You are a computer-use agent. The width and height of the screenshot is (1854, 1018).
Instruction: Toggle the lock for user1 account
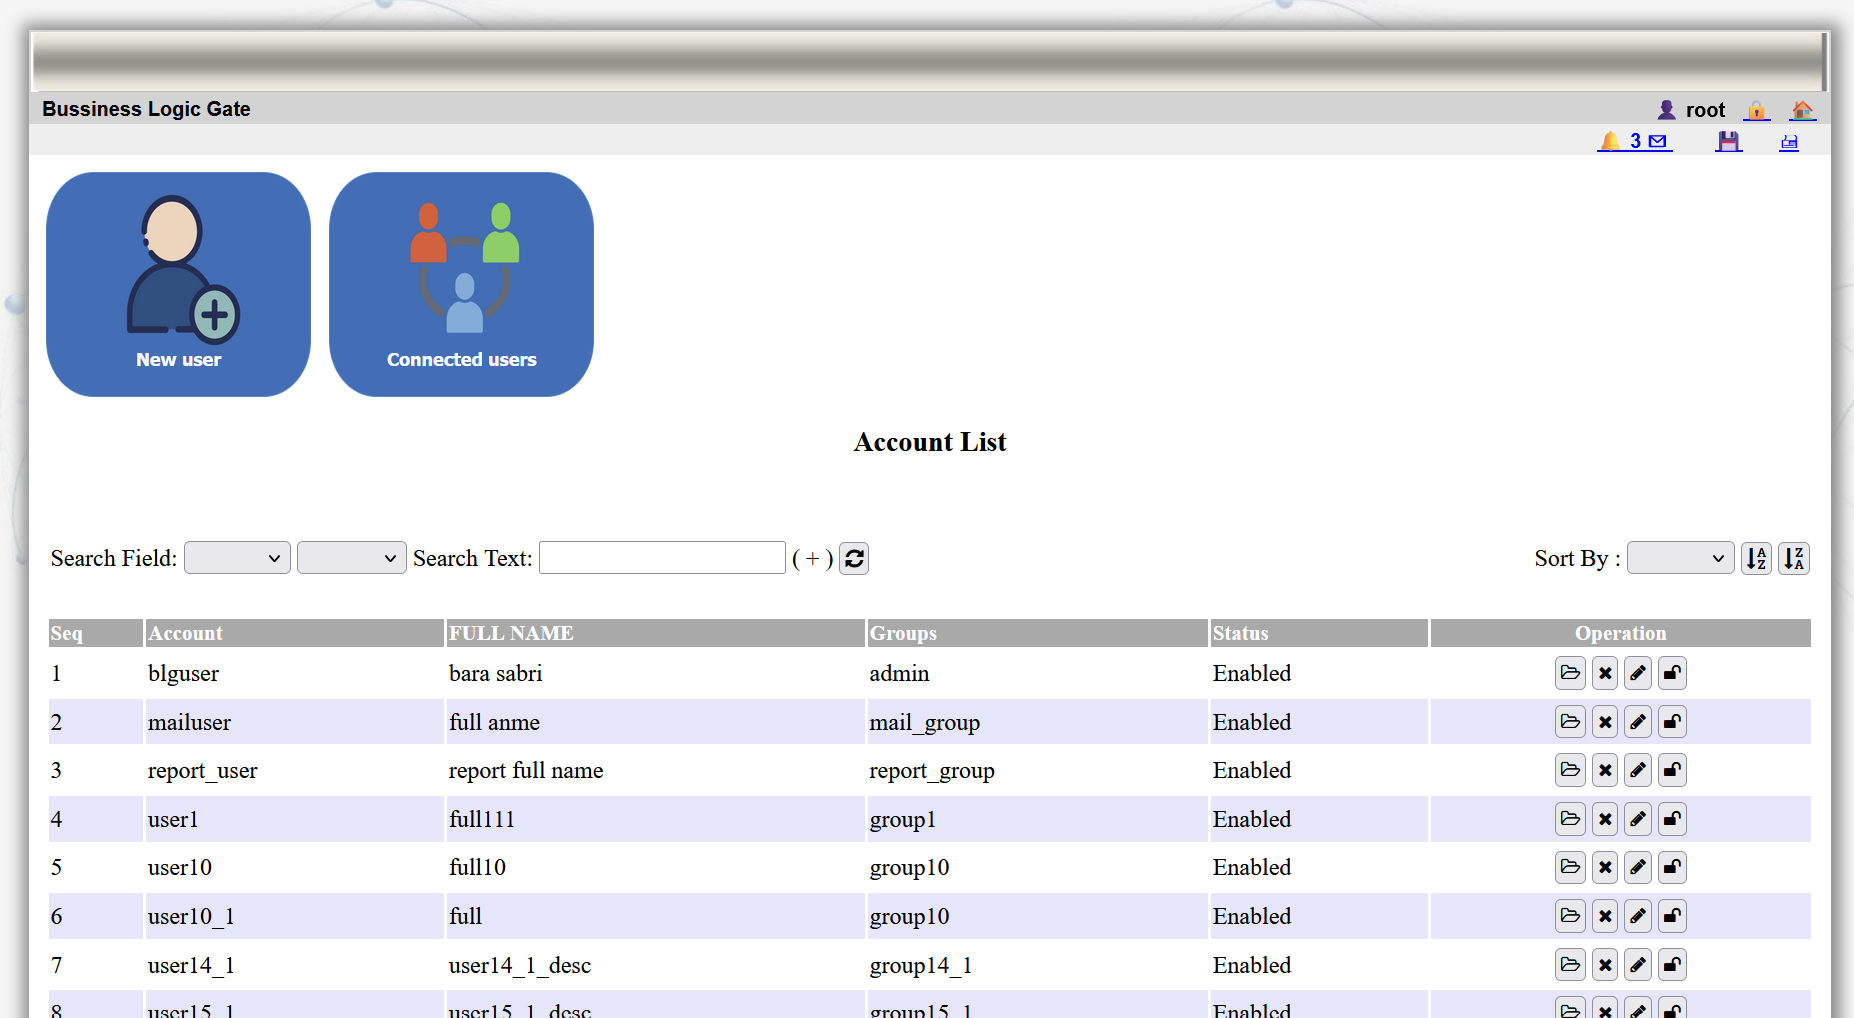1672,819
